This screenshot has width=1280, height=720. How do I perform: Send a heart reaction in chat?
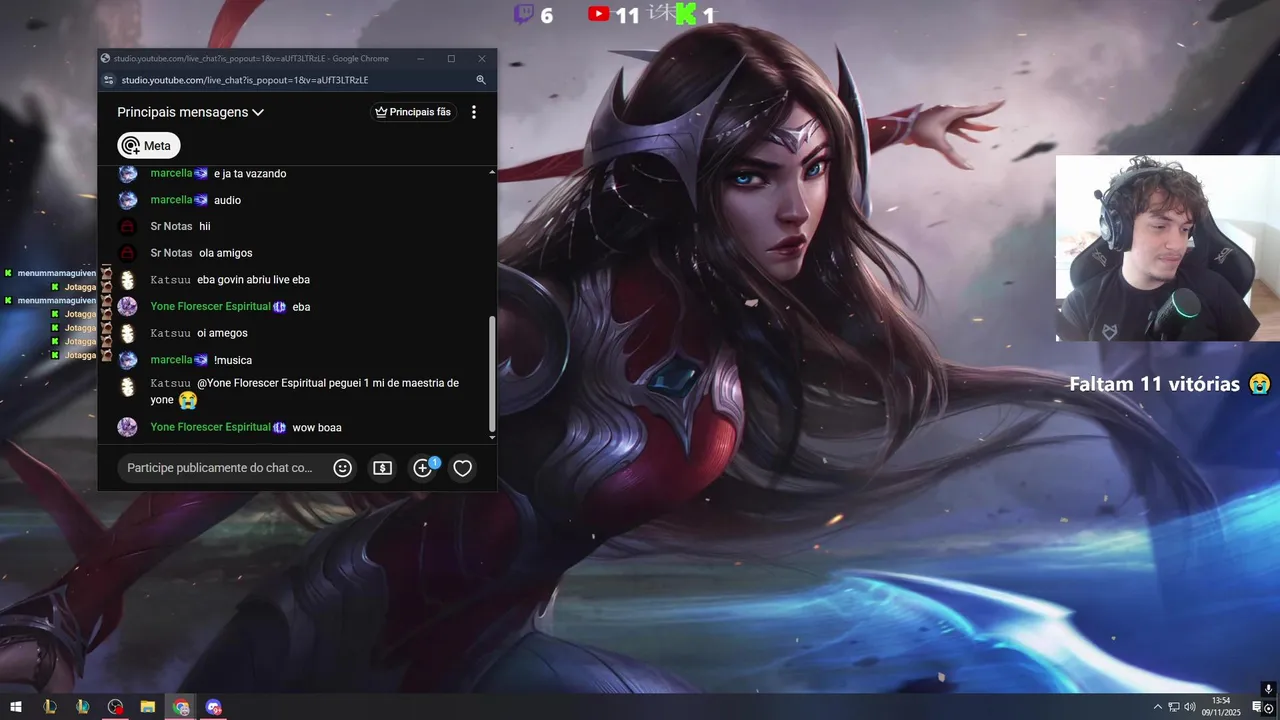[462, 467]
